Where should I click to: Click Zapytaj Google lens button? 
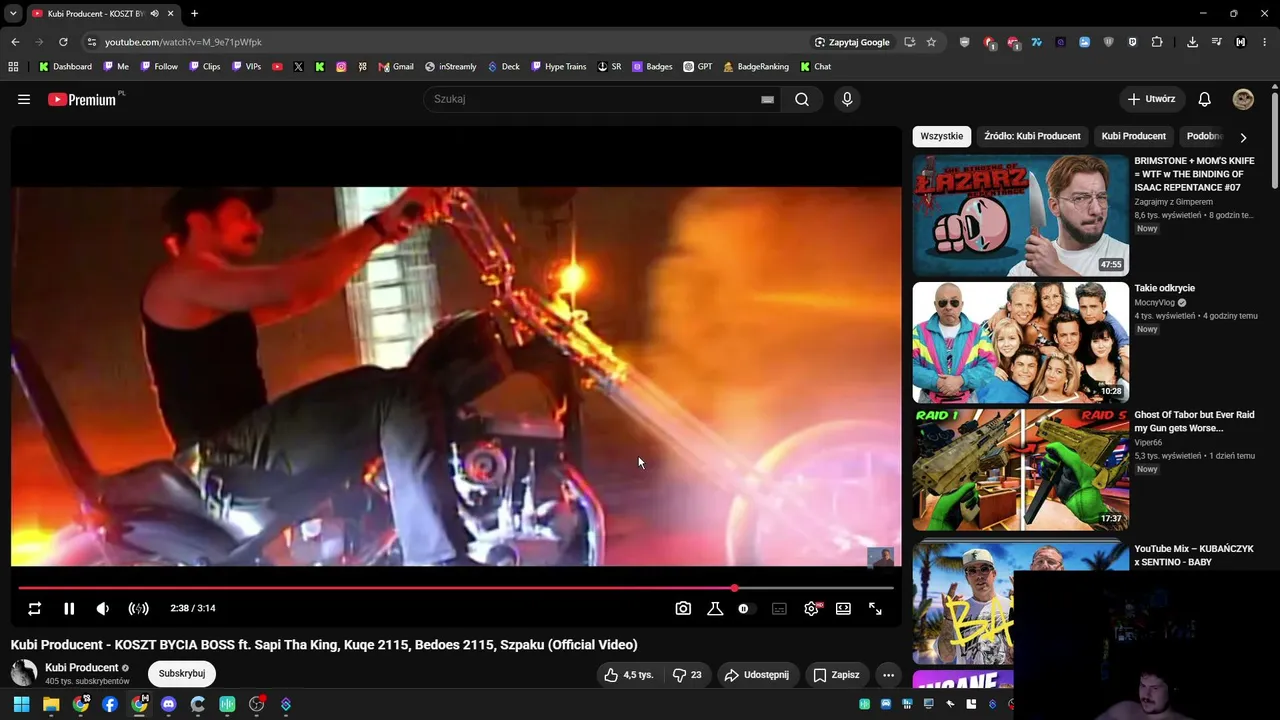tap(852, 42)
